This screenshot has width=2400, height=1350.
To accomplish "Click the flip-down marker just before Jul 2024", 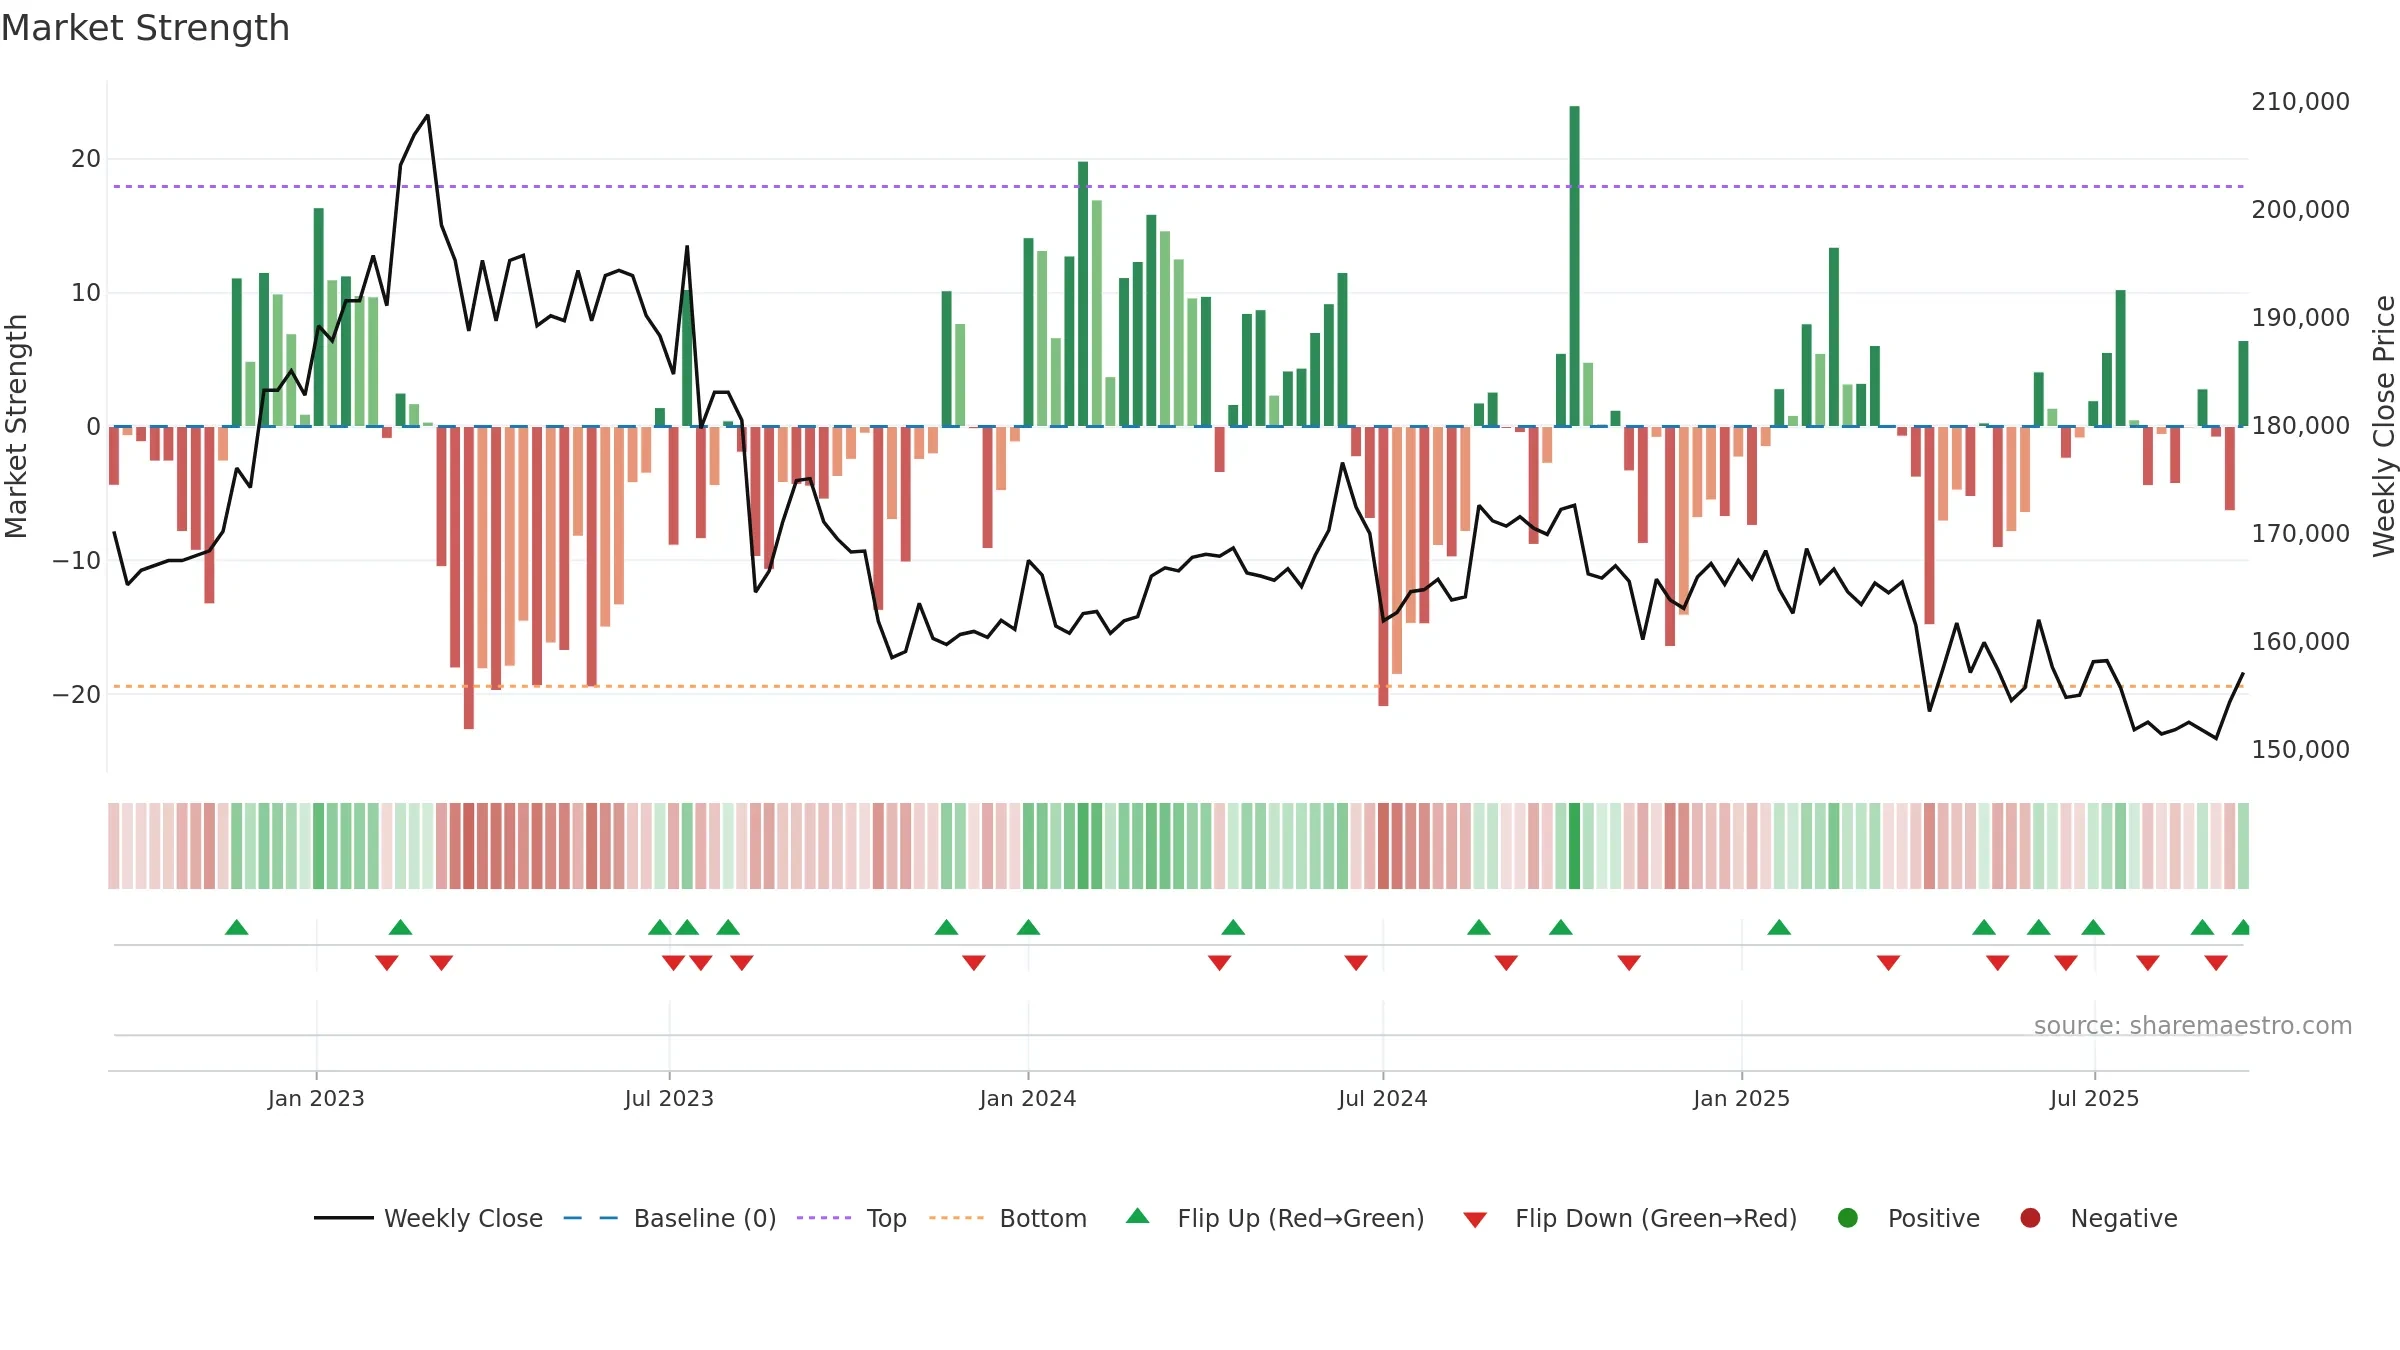I will (x=1356, y=963).
